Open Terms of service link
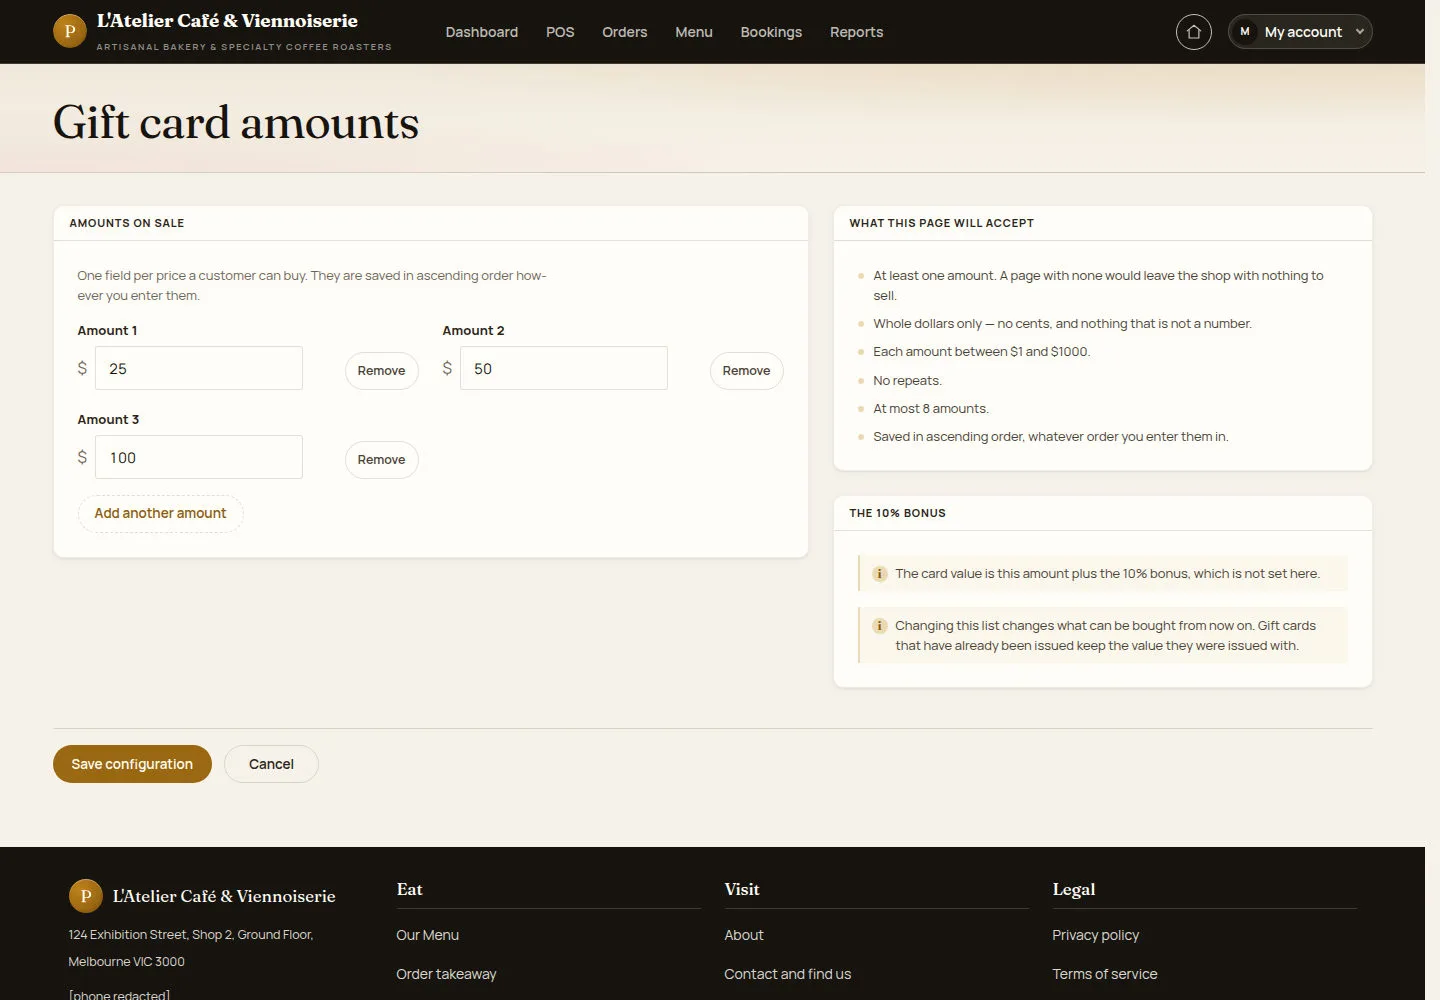The image size is (1440, 1000). click(x=1105, y=974)
